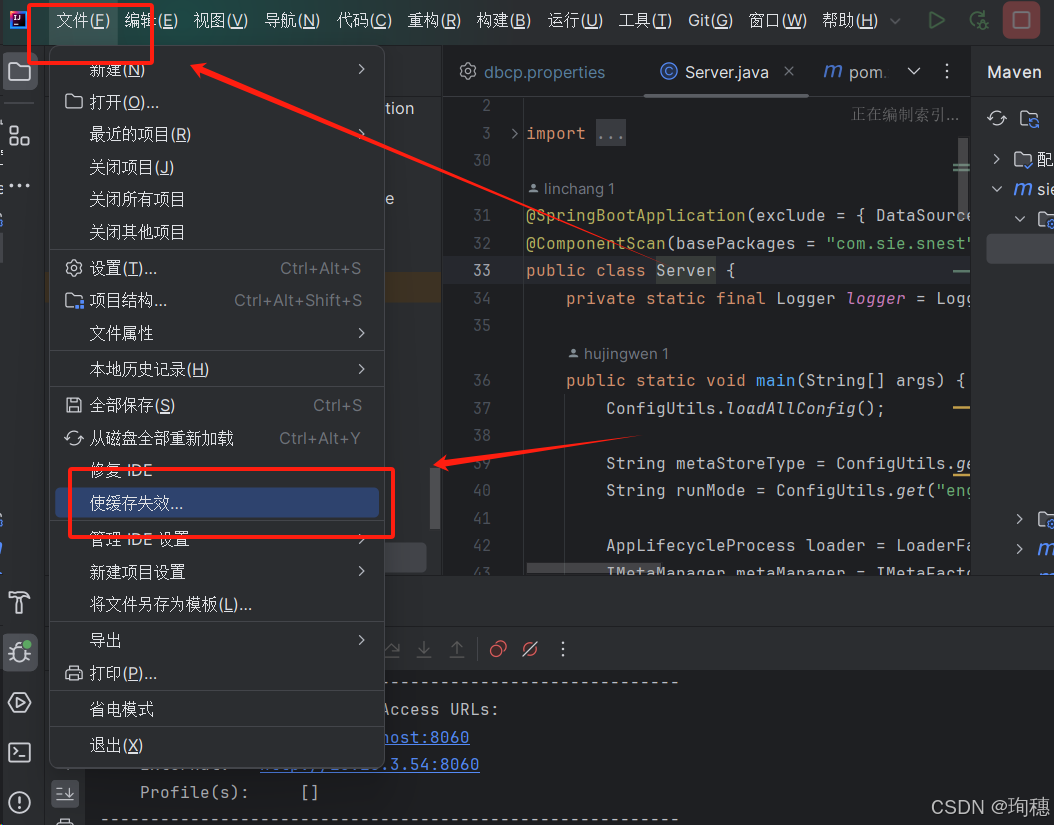The image size is (1054, 825).
Task: Click scroll to end console icon
Action: coord(65,794)
